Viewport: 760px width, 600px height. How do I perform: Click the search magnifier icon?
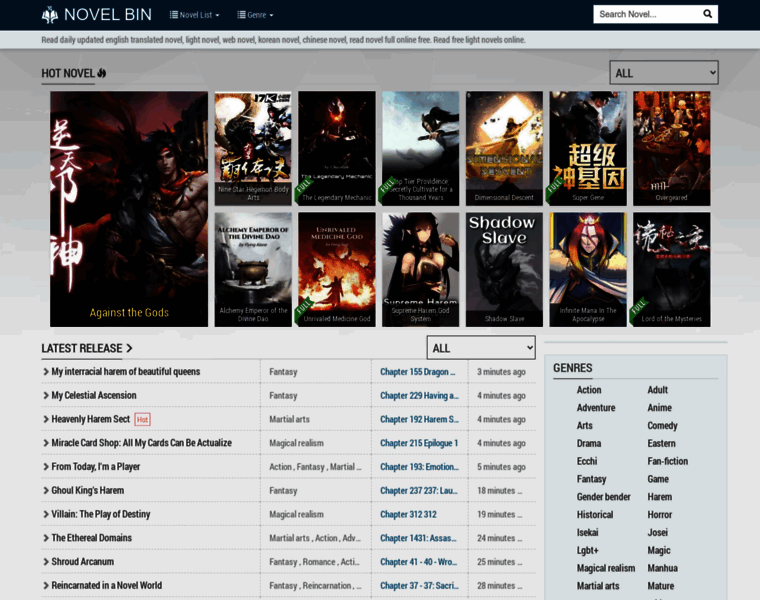pos(707,14)
